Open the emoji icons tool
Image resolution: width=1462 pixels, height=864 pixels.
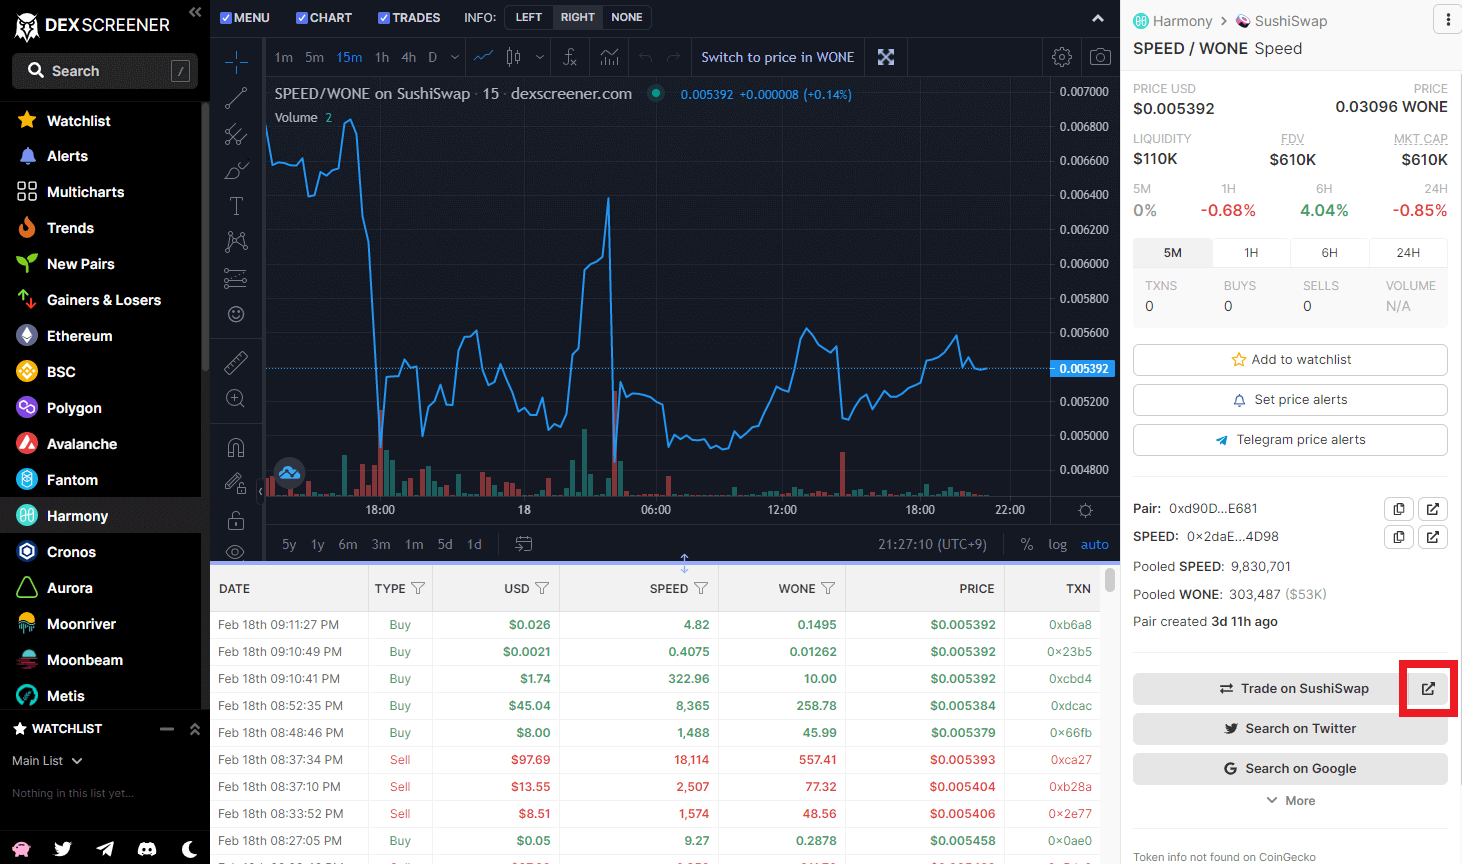[x=236, y=314]
